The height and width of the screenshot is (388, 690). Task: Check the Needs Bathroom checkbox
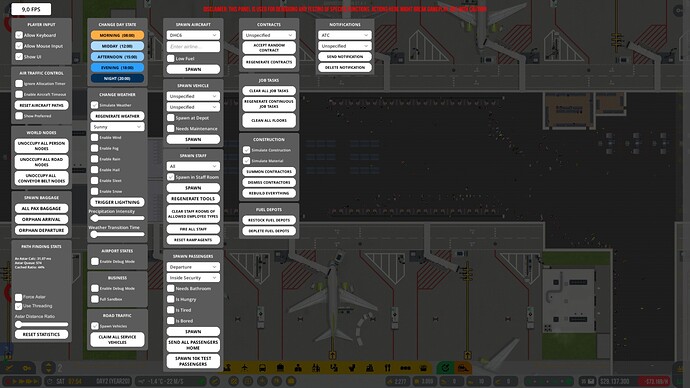pos(171,289)
